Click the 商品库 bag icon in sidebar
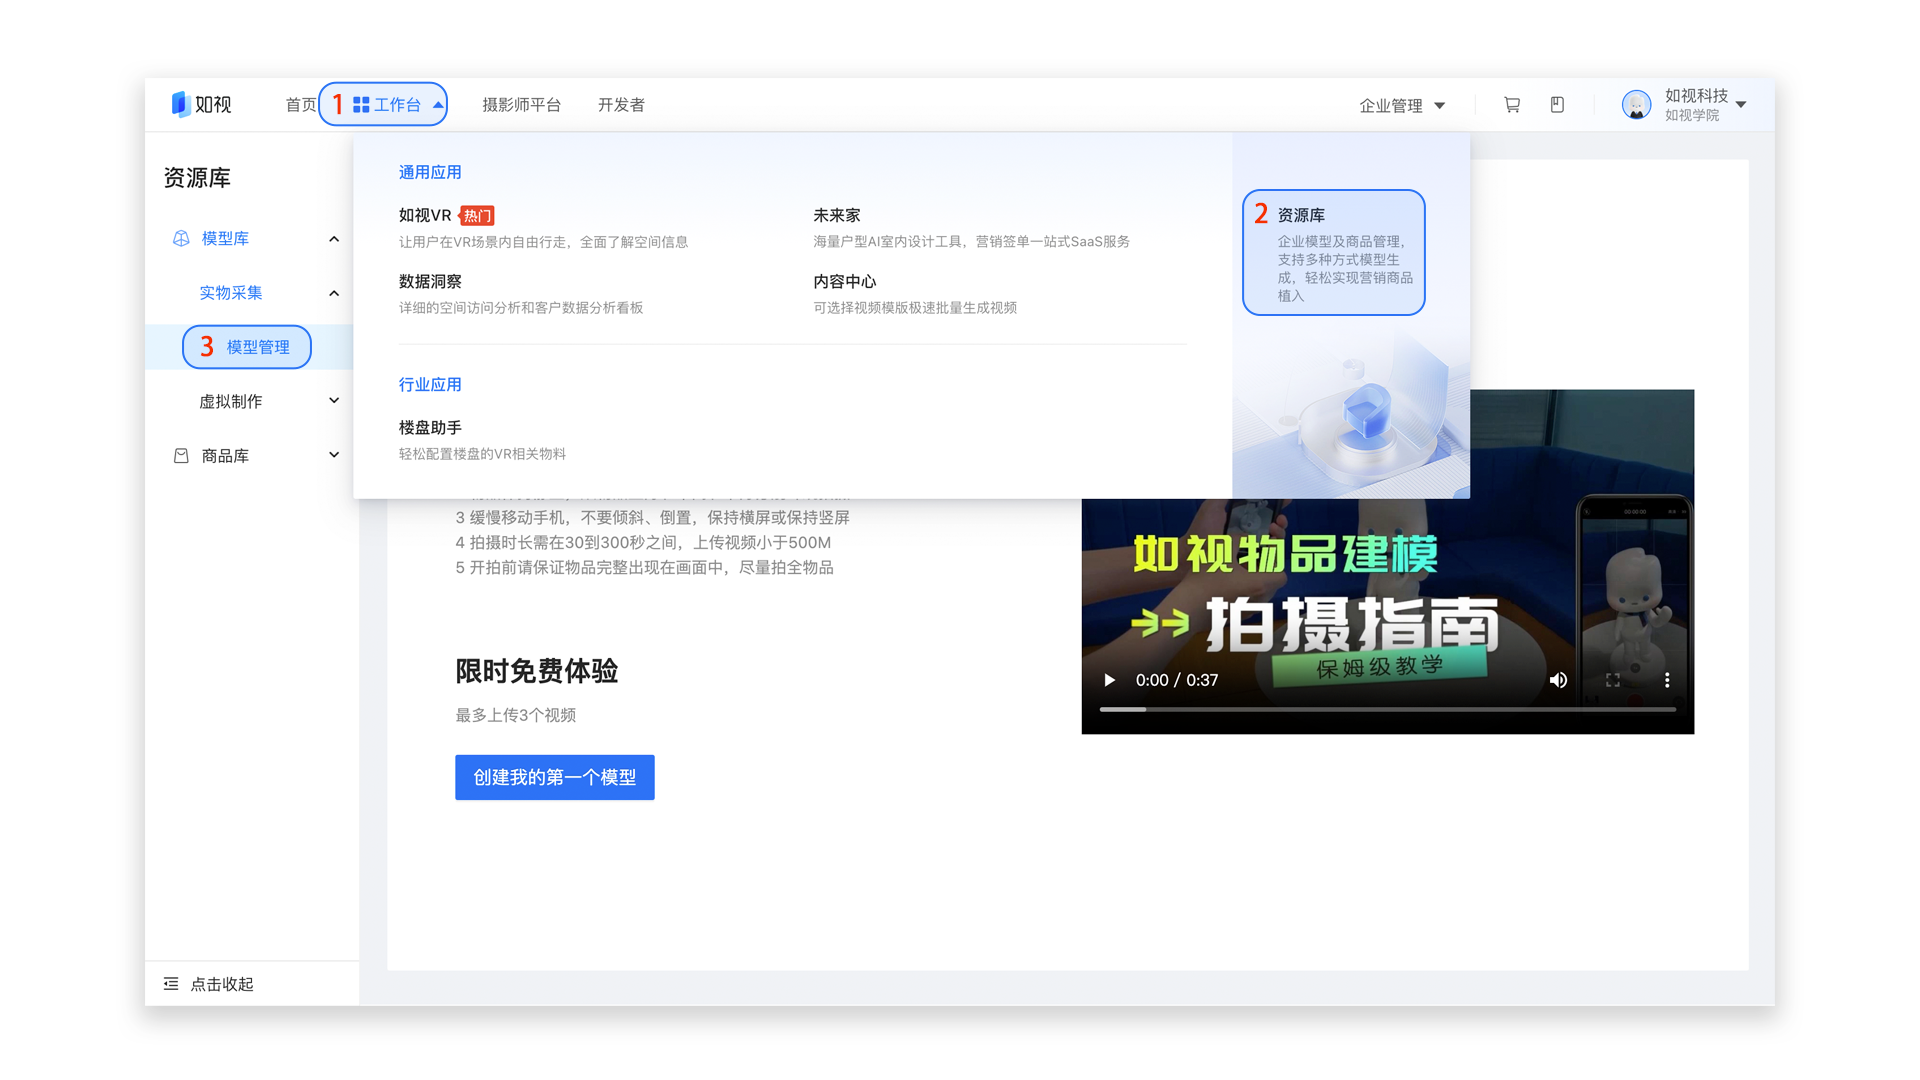Screen dimensions: 1920x1080 181,455
